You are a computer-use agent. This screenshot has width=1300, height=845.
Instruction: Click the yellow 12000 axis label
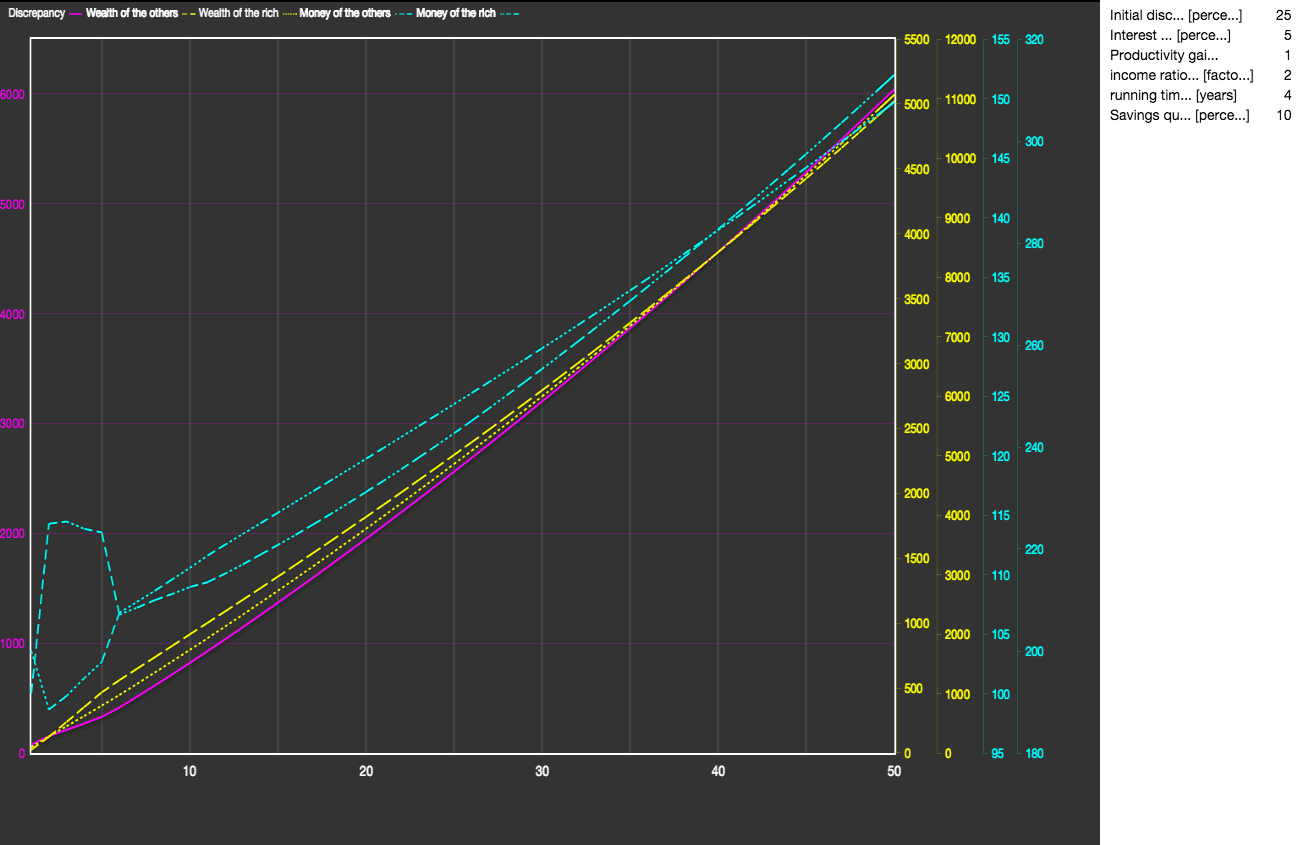[x=959, y=40]
